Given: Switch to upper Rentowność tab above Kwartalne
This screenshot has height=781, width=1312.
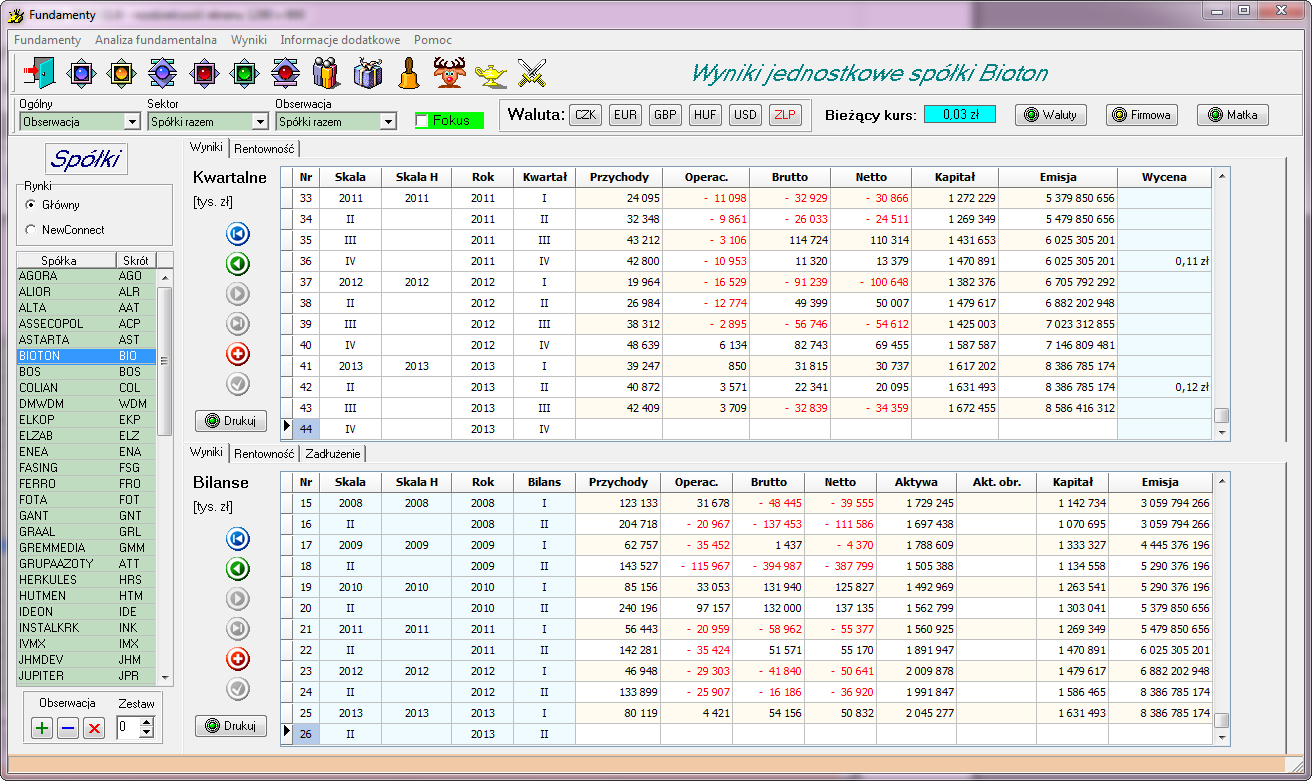Looking at the screenshot, I should [x=264, y=149].
